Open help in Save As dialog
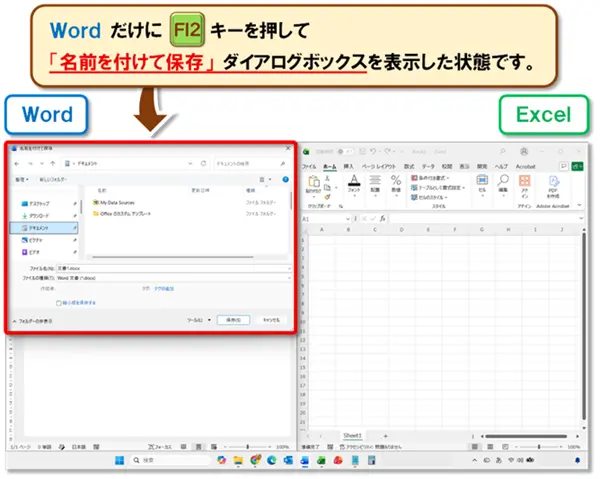600x479 pixels. tap(285, 179)
